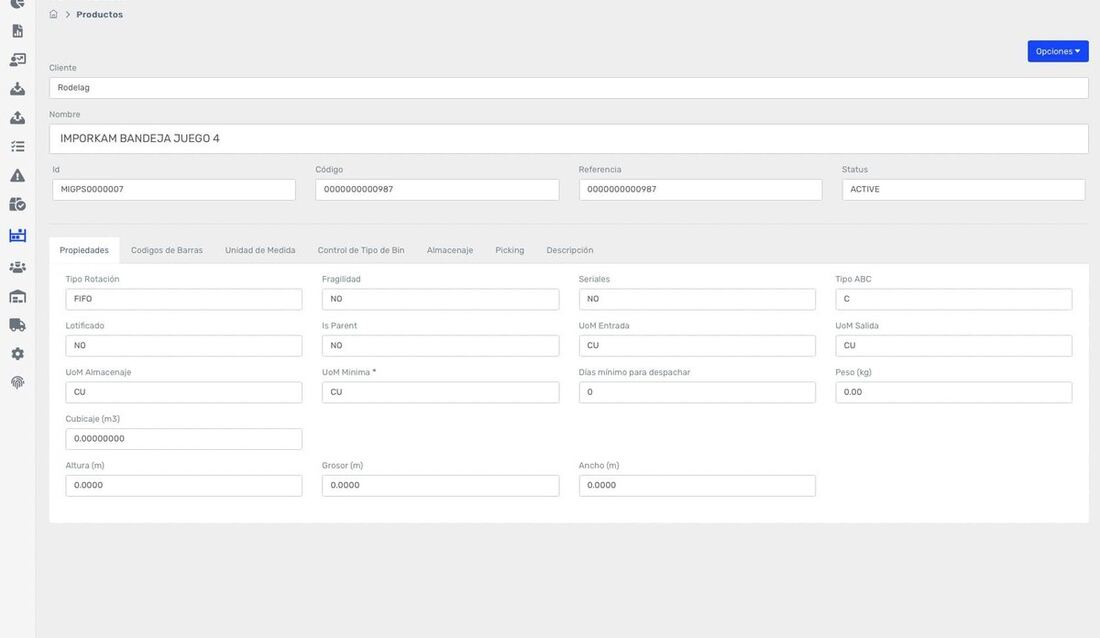Select the blue pallet products icon

(x=18, y=236)
